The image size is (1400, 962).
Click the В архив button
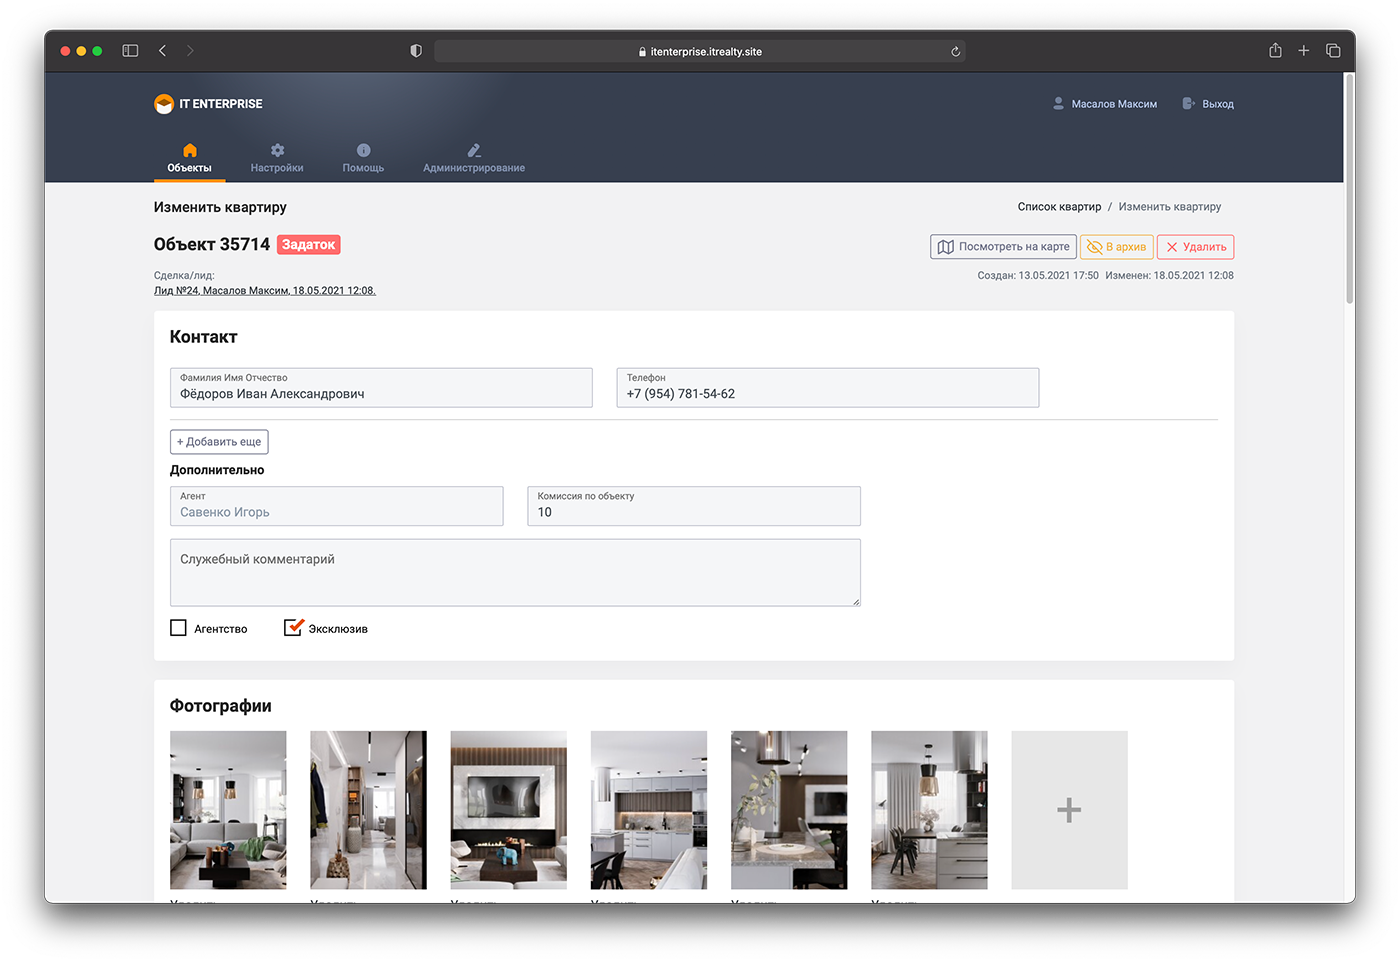point(1116,247)
